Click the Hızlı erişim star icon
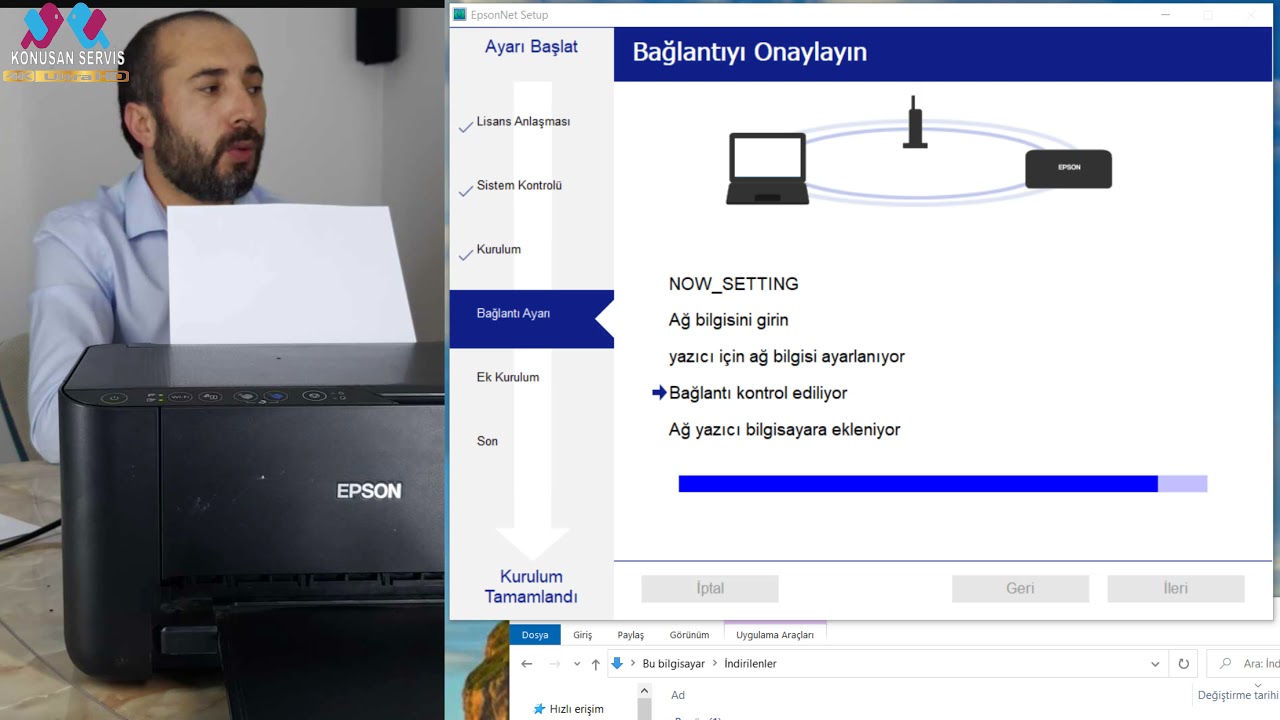Viewport: 1280px width, 720px height. (x=539, y=709)
